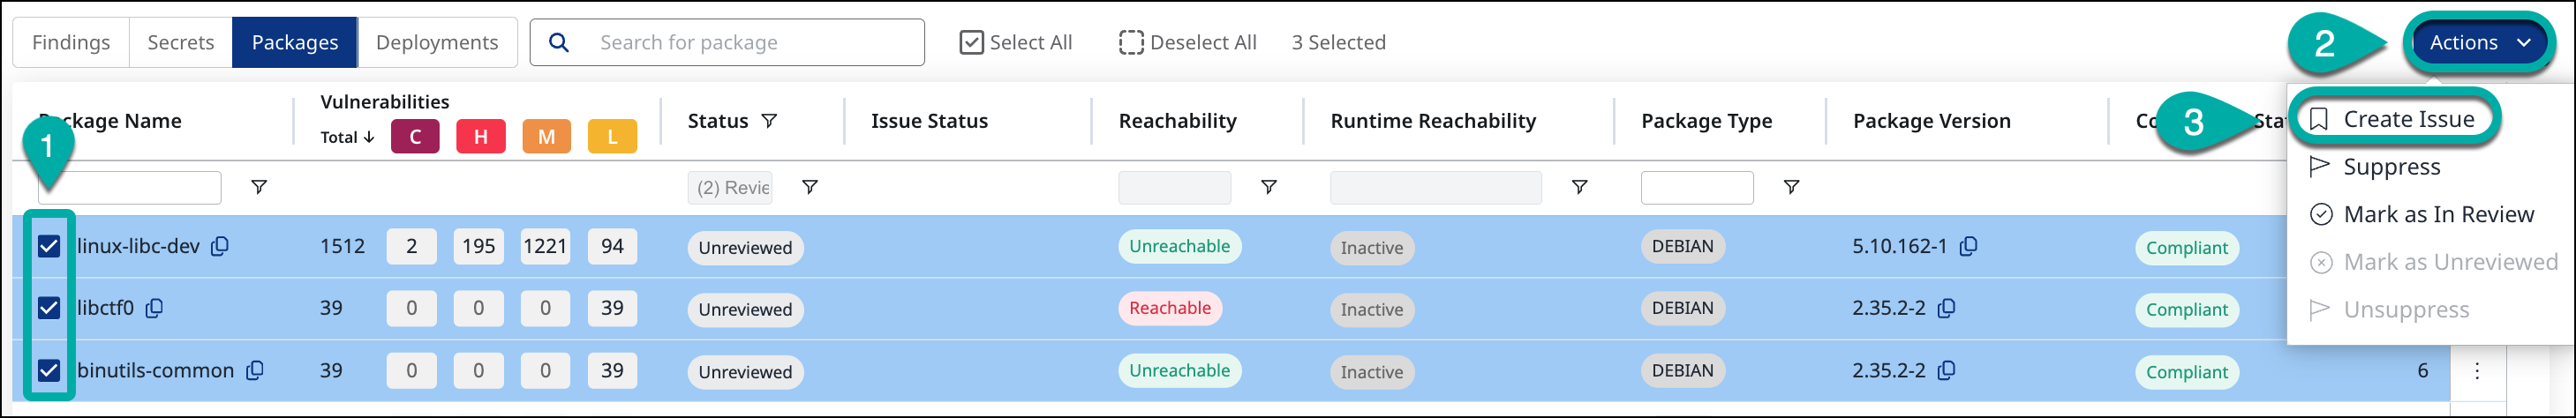2576x418 pixels.
Task: Open the binutils-common row kebab menu
Action: click(2476, 371)
